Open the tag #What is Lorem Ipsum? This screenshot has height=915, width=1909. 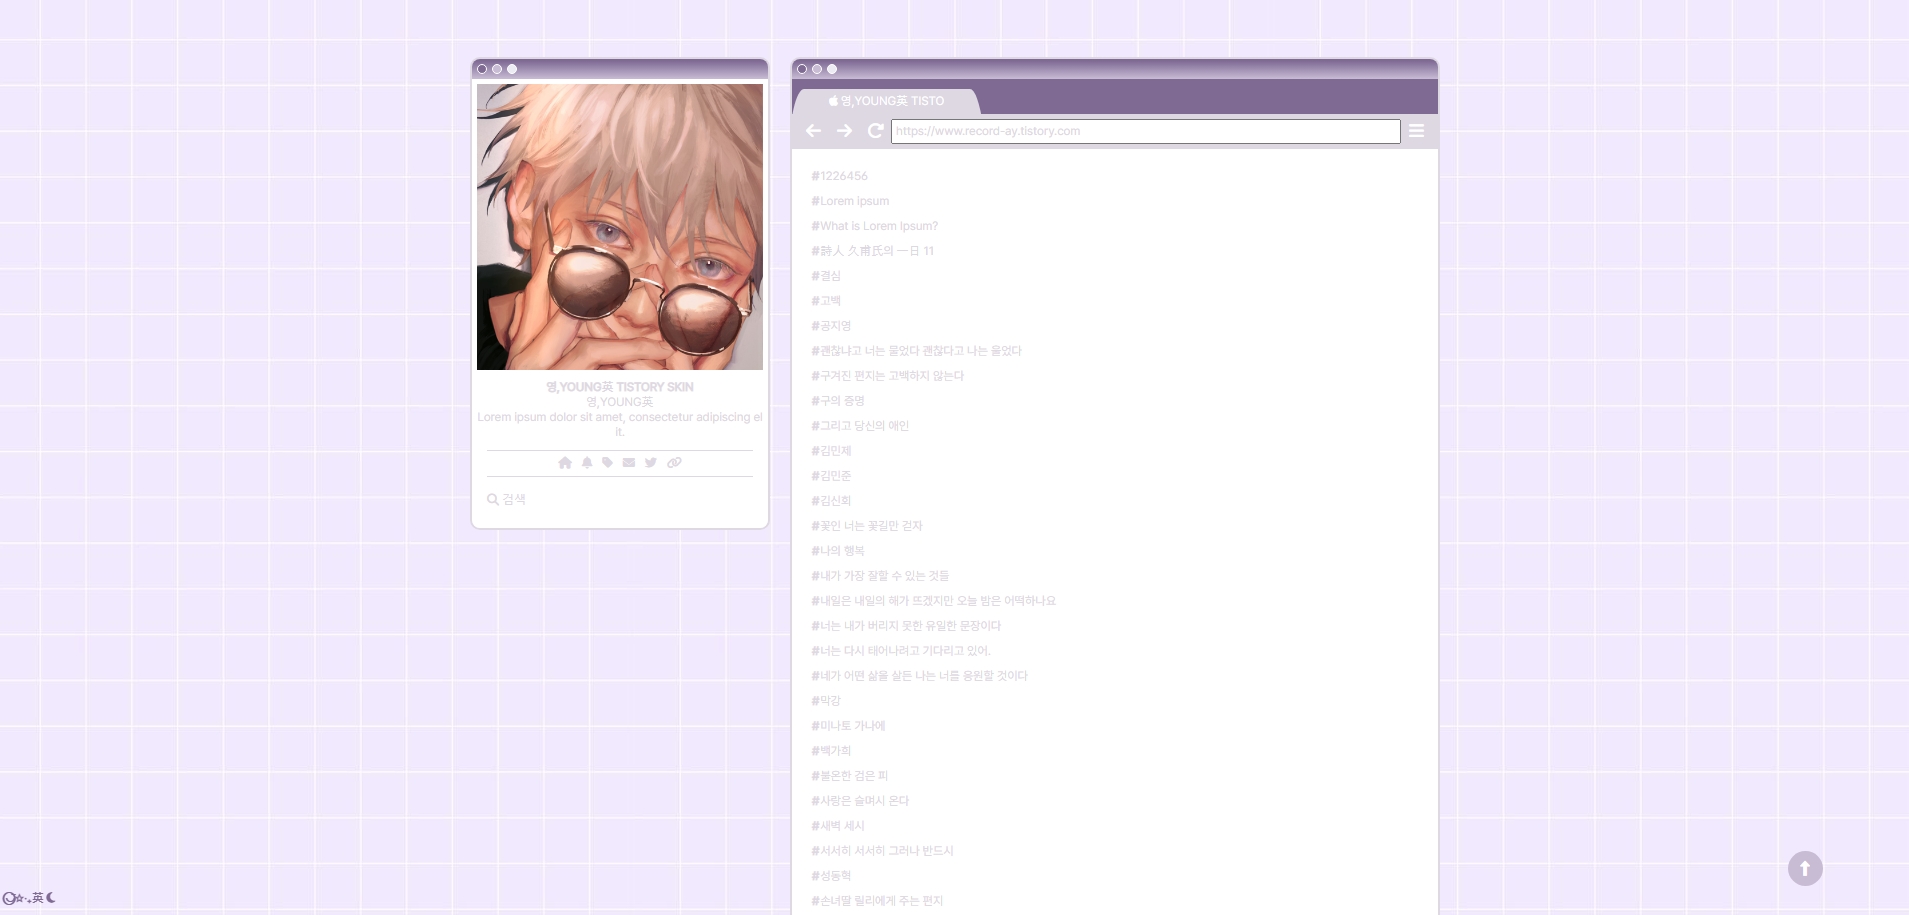(874, 226)
